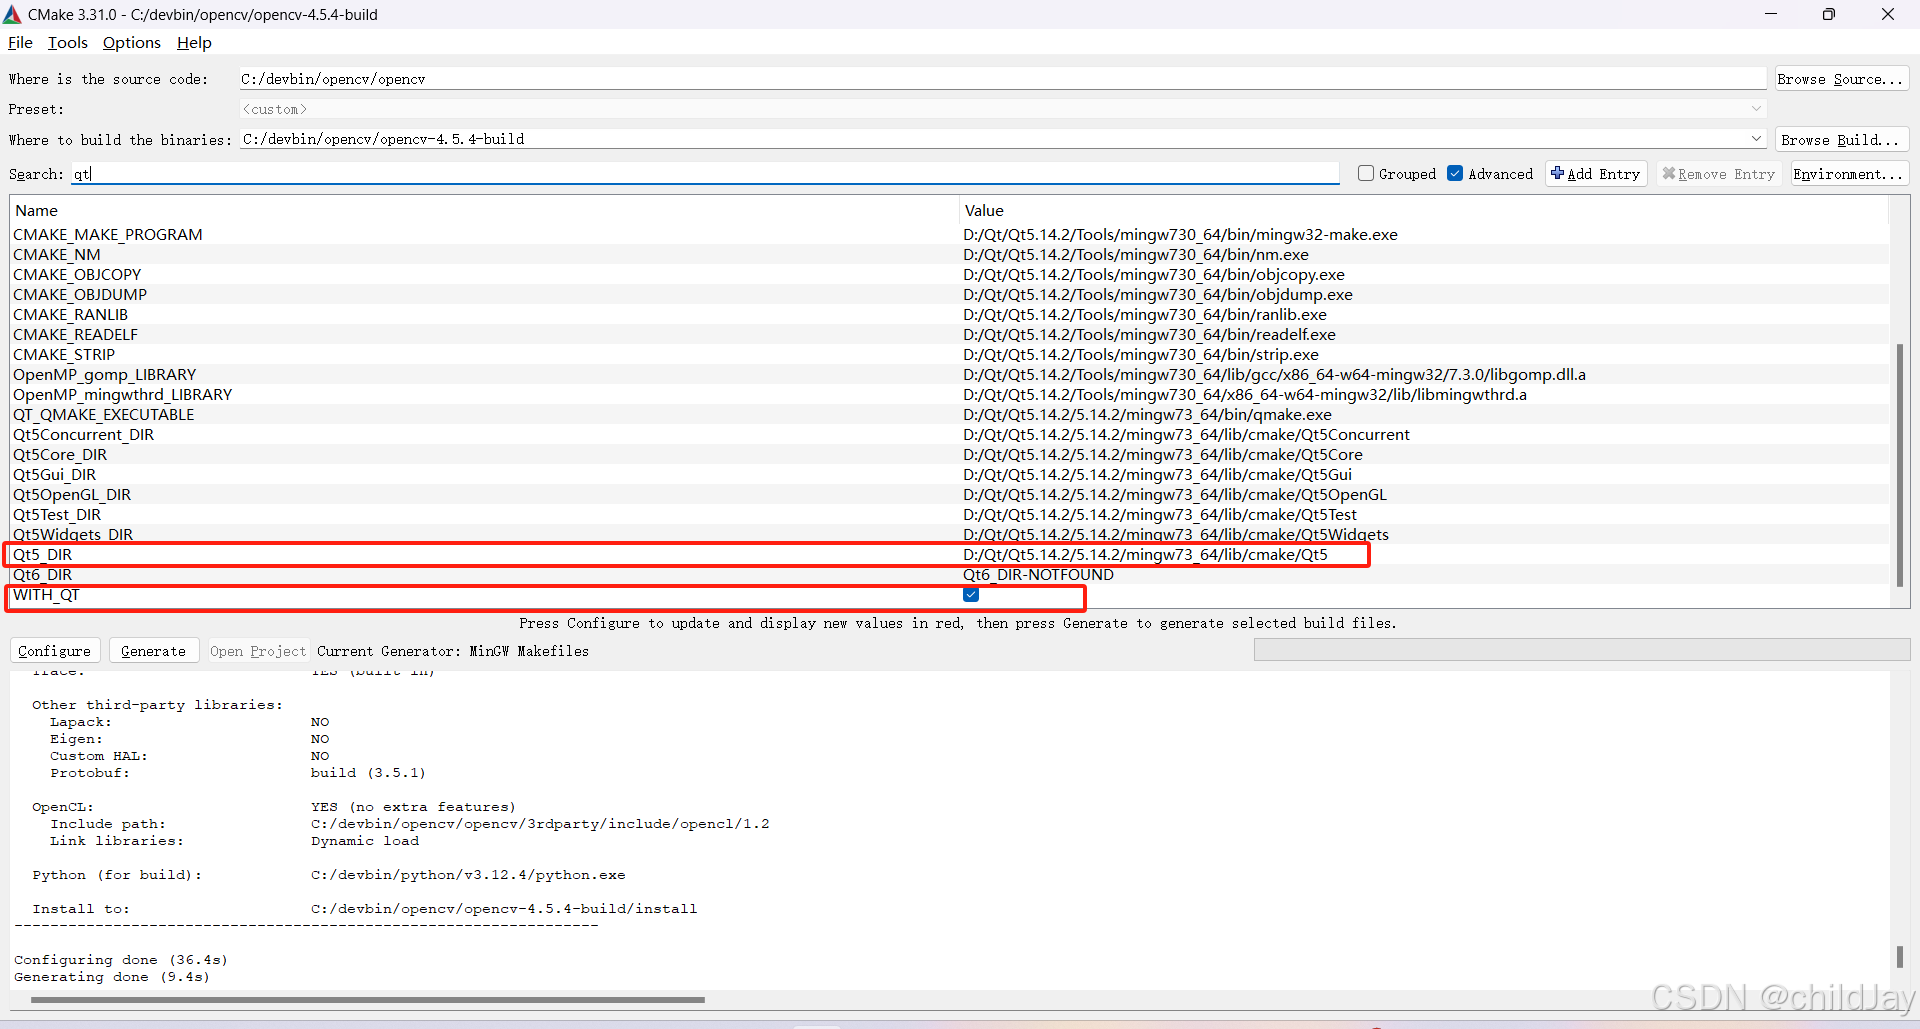This screenshot has width=1920, height=1029.
Task: Click the progress bar beside the generator label
Action: [x=1582, y=650]
